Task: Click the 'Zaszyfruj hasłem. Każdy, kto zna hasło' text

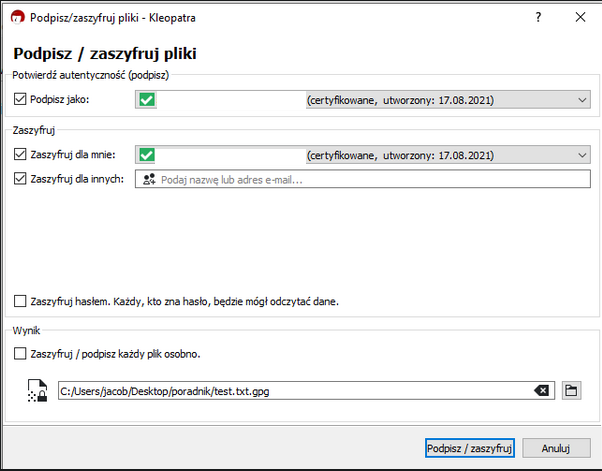Action: 184,301
